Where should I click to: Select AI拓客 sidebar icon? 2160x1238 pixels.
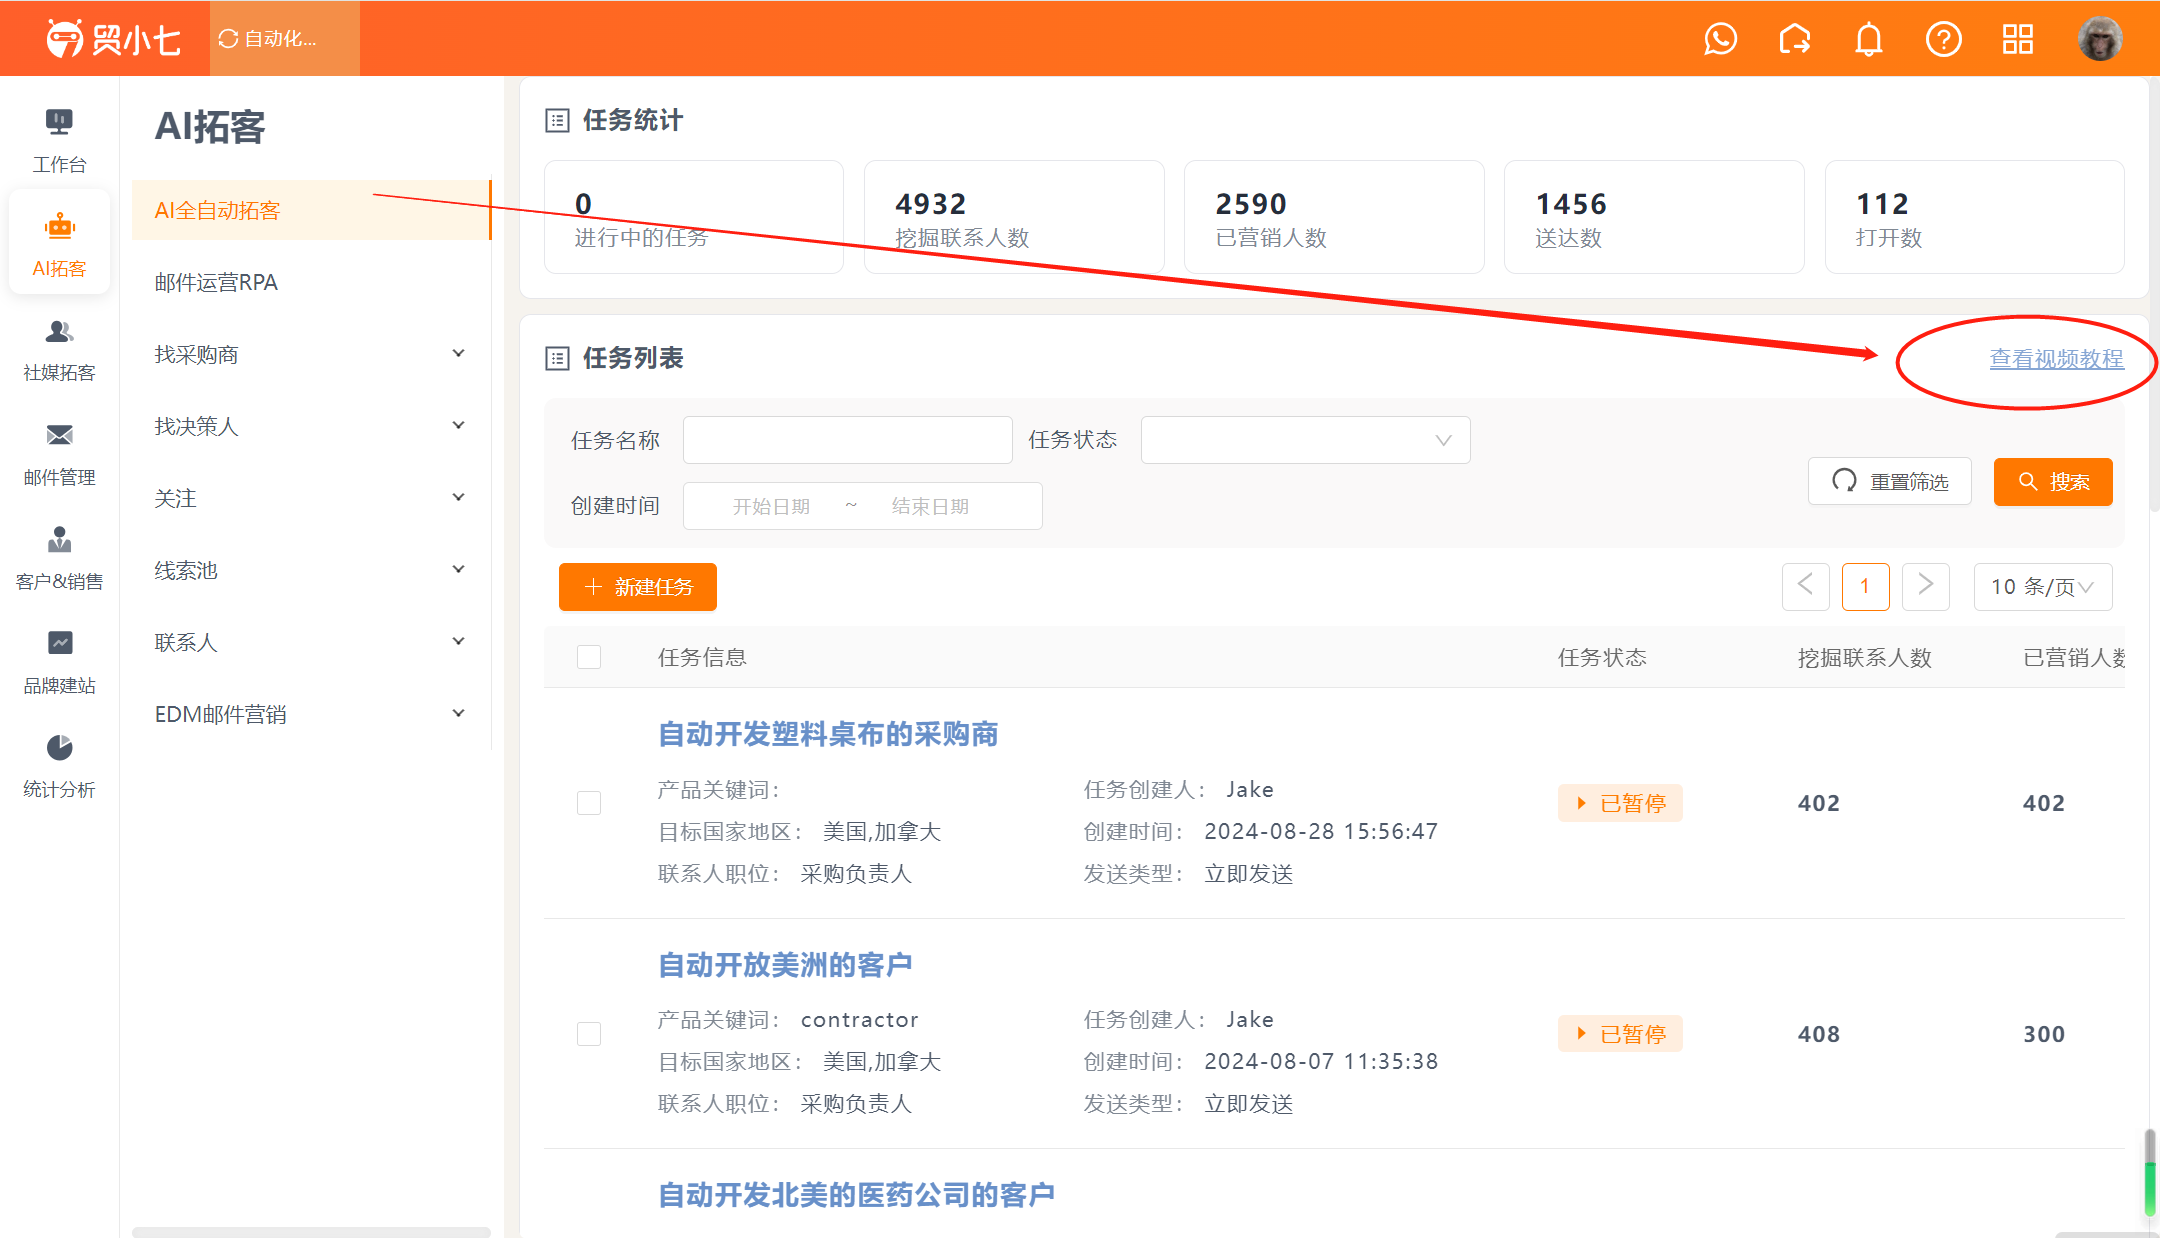[x=59, y=244]
